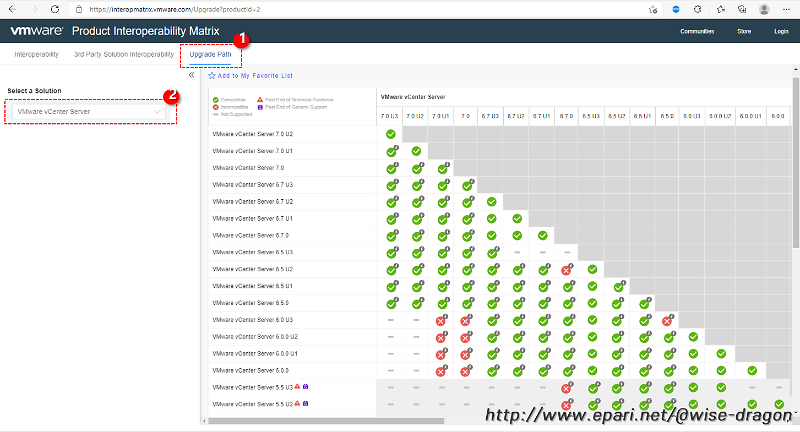Click the 7.0 U3 column header

tap(389, 116)
